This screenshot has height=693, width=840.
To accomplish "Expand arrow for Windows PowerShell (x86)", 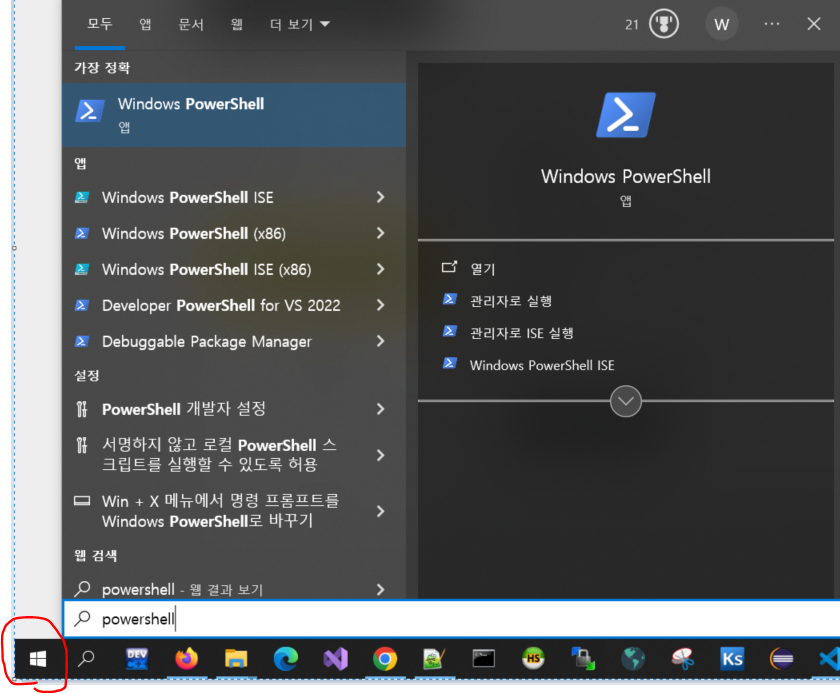I will [x=380, y=233].
